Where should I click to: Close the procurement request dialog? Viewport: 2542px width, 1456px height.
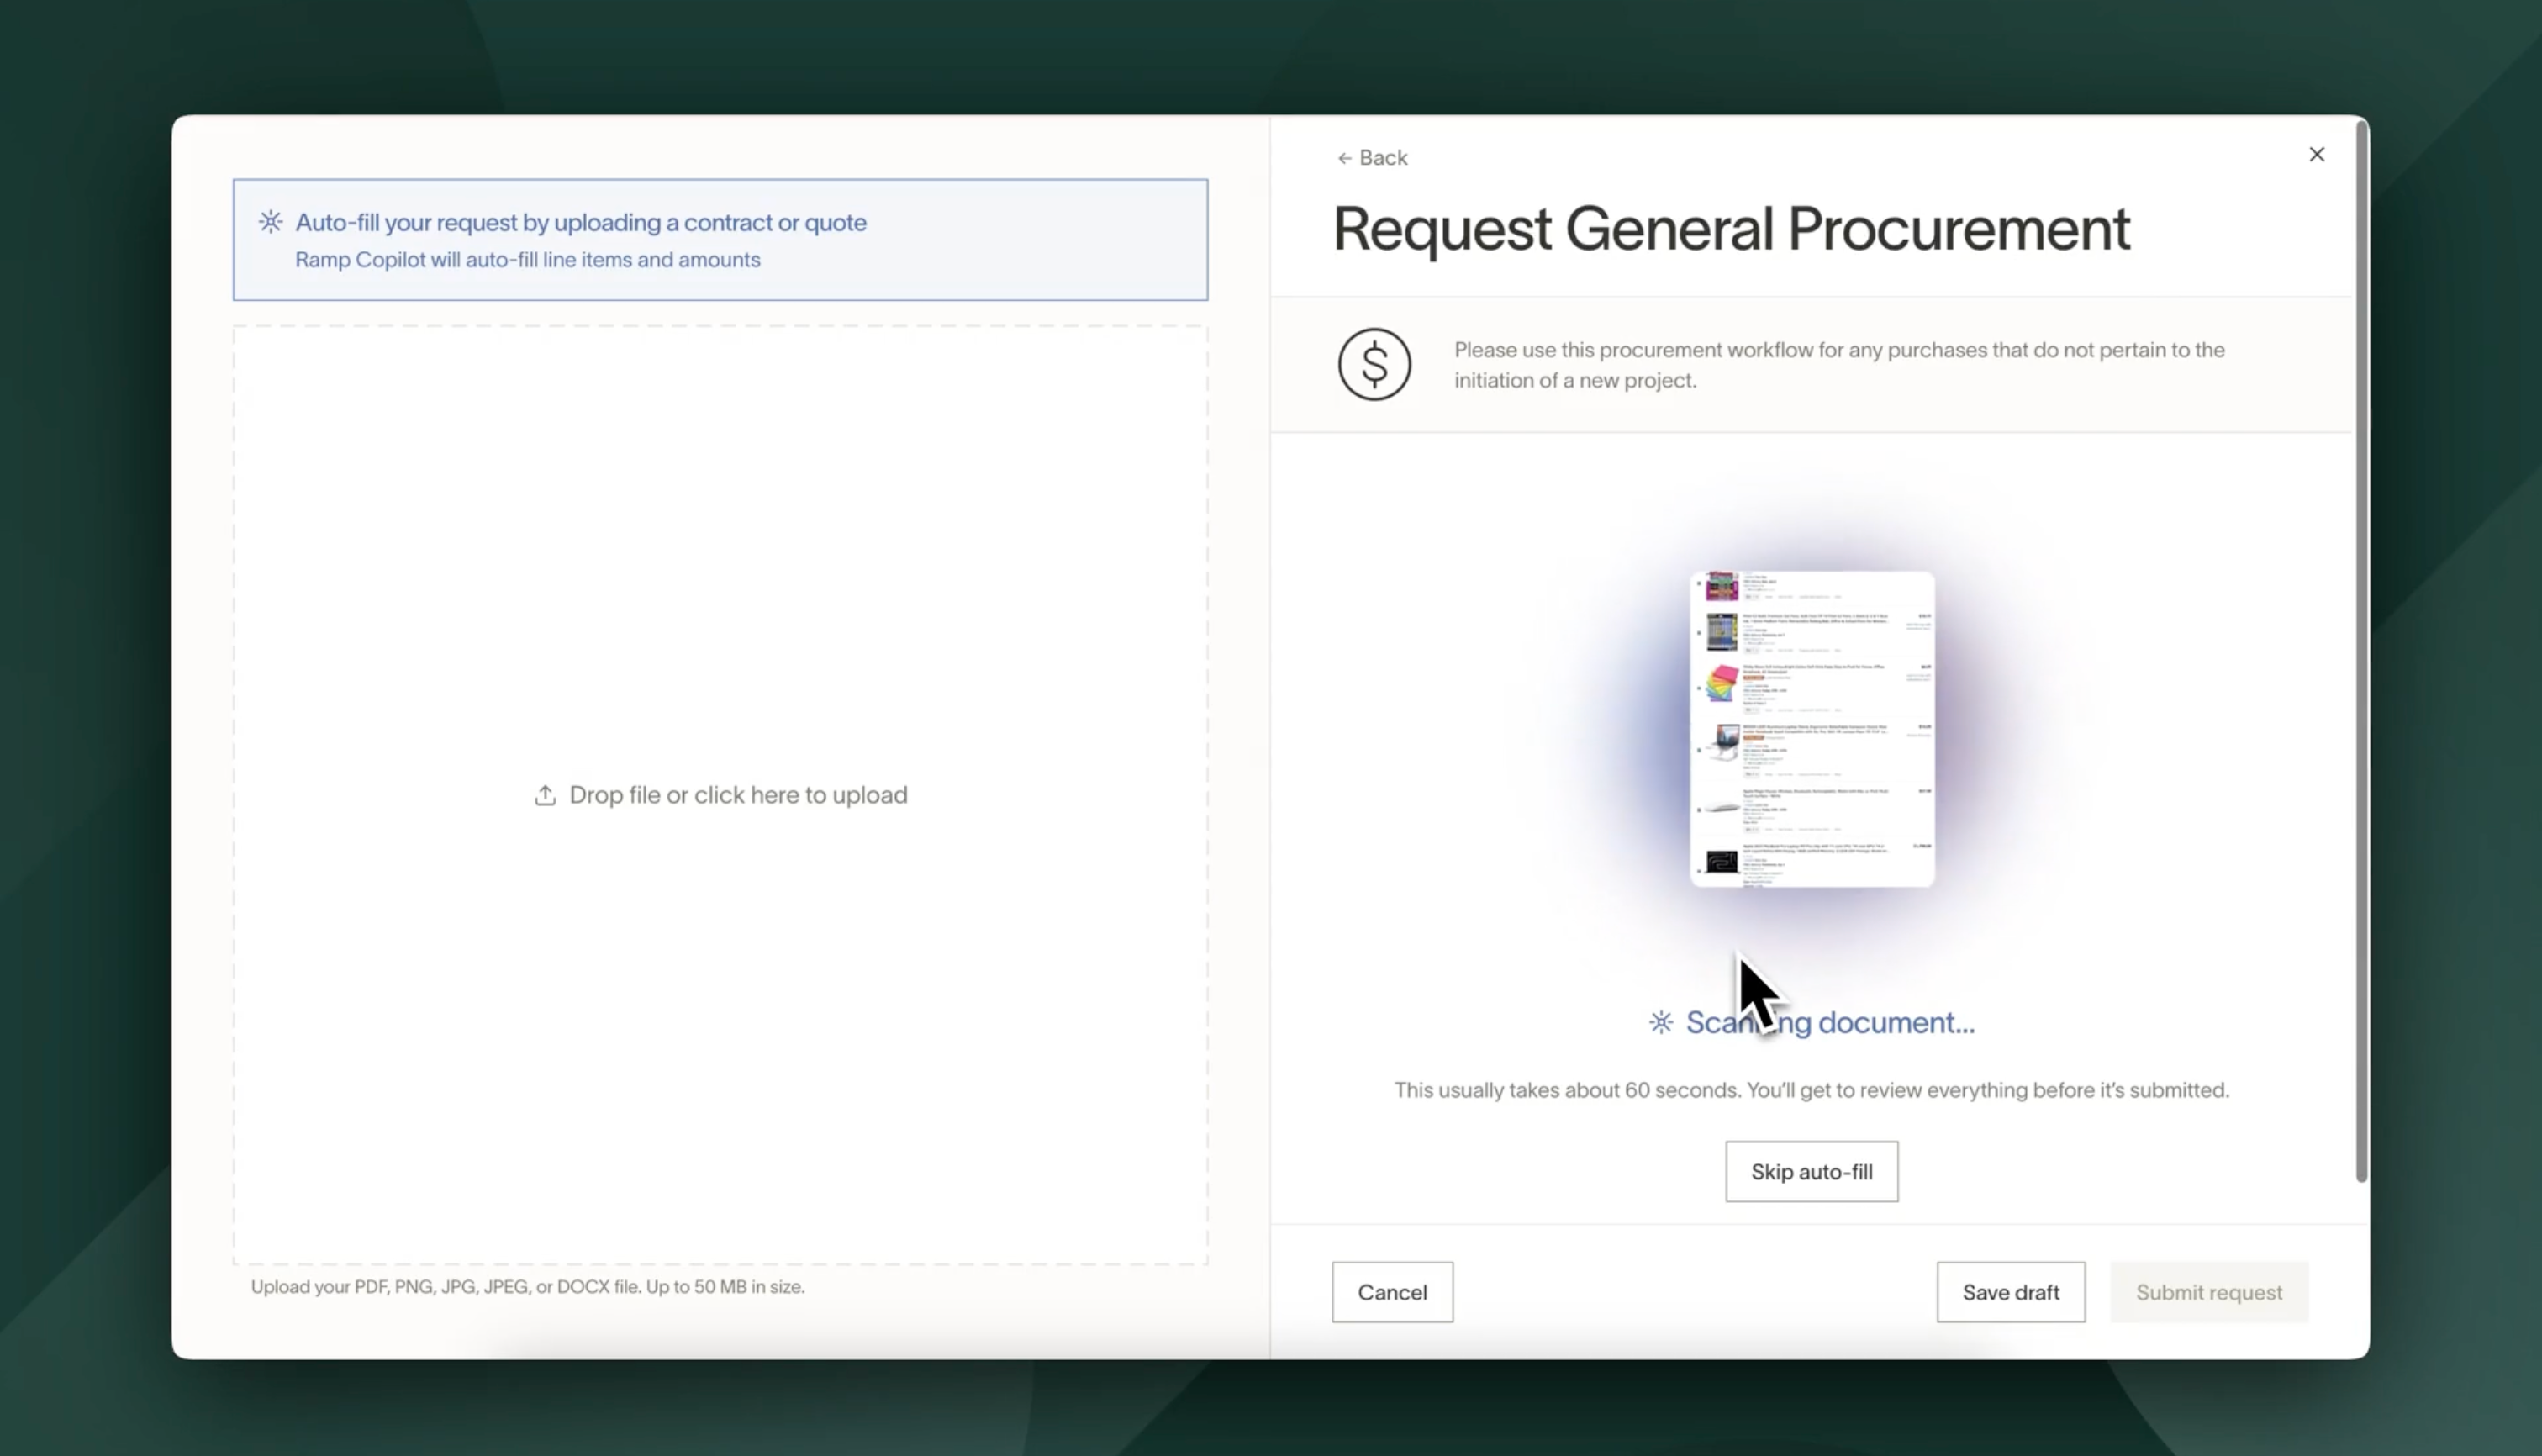pyautogui.click(x=2316, y=154)
